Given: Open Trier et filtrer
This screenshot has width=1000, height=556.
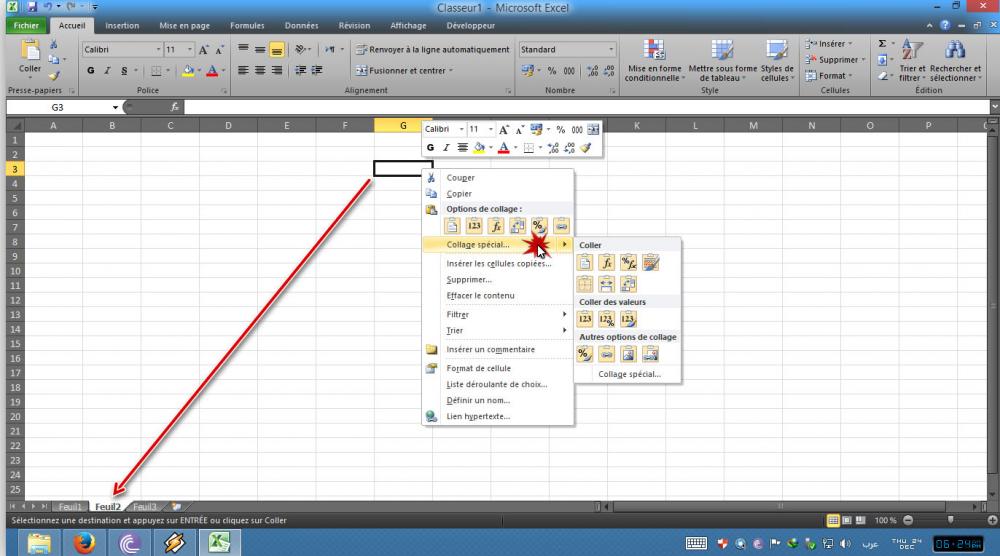Looking at the screenshot, I should 912,61.
